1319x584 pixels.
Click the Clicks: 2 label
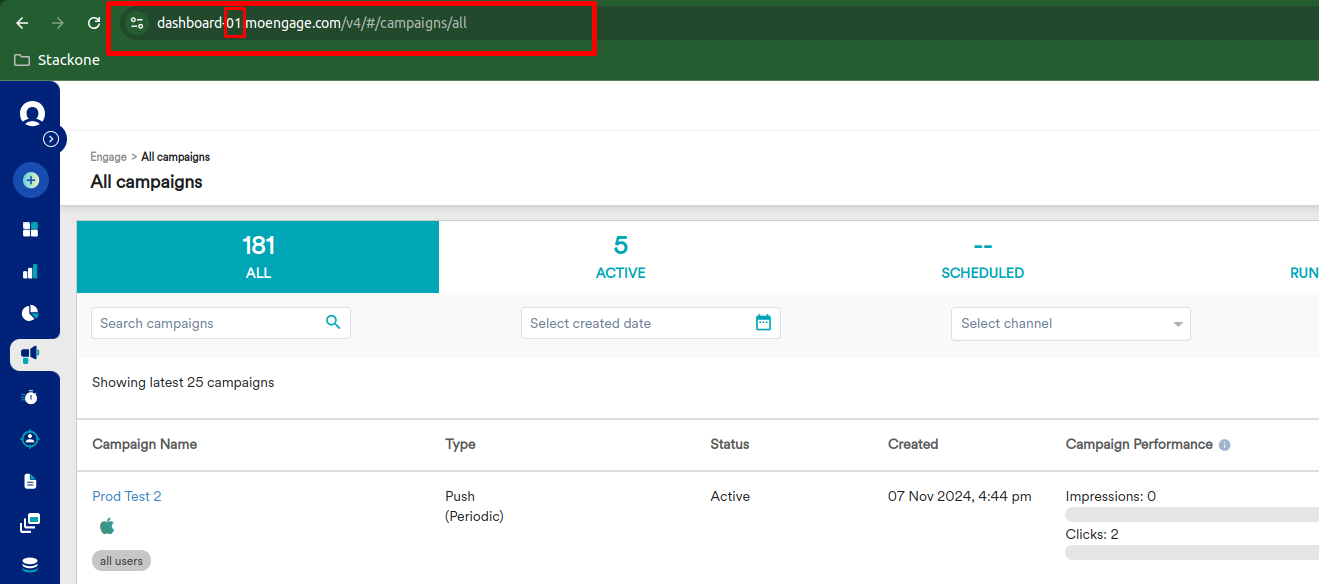pos(1092,534)
